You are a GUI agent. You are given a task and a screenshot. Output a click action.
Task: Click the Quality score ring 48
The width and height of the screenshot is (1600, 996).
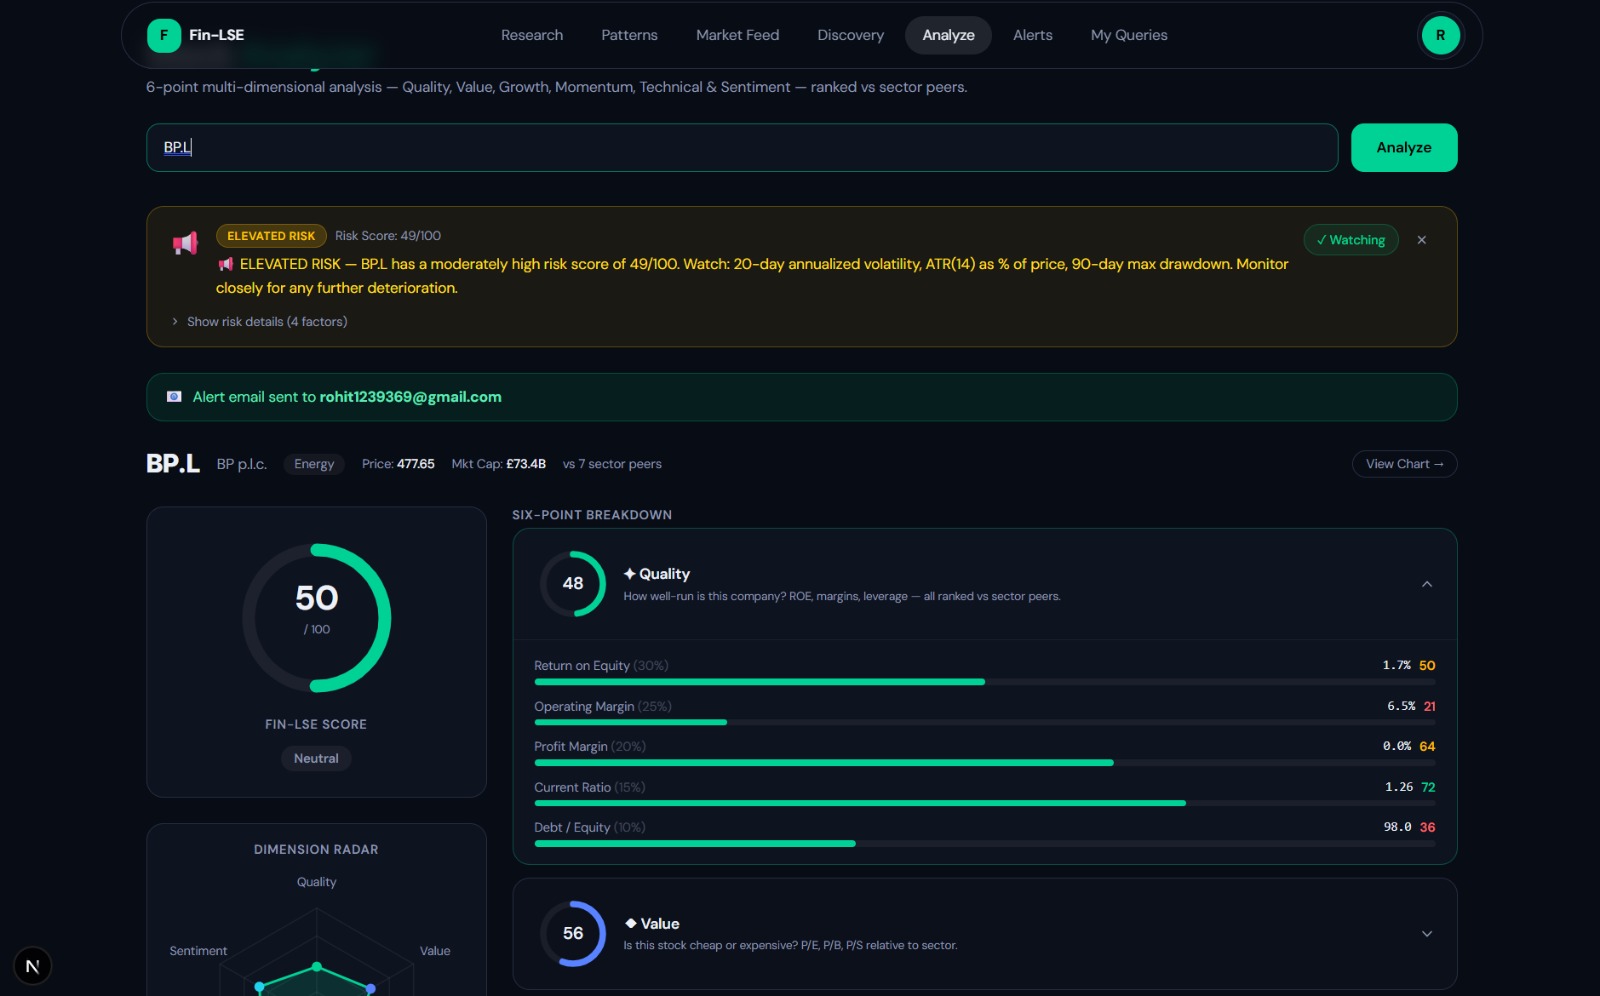573,583
